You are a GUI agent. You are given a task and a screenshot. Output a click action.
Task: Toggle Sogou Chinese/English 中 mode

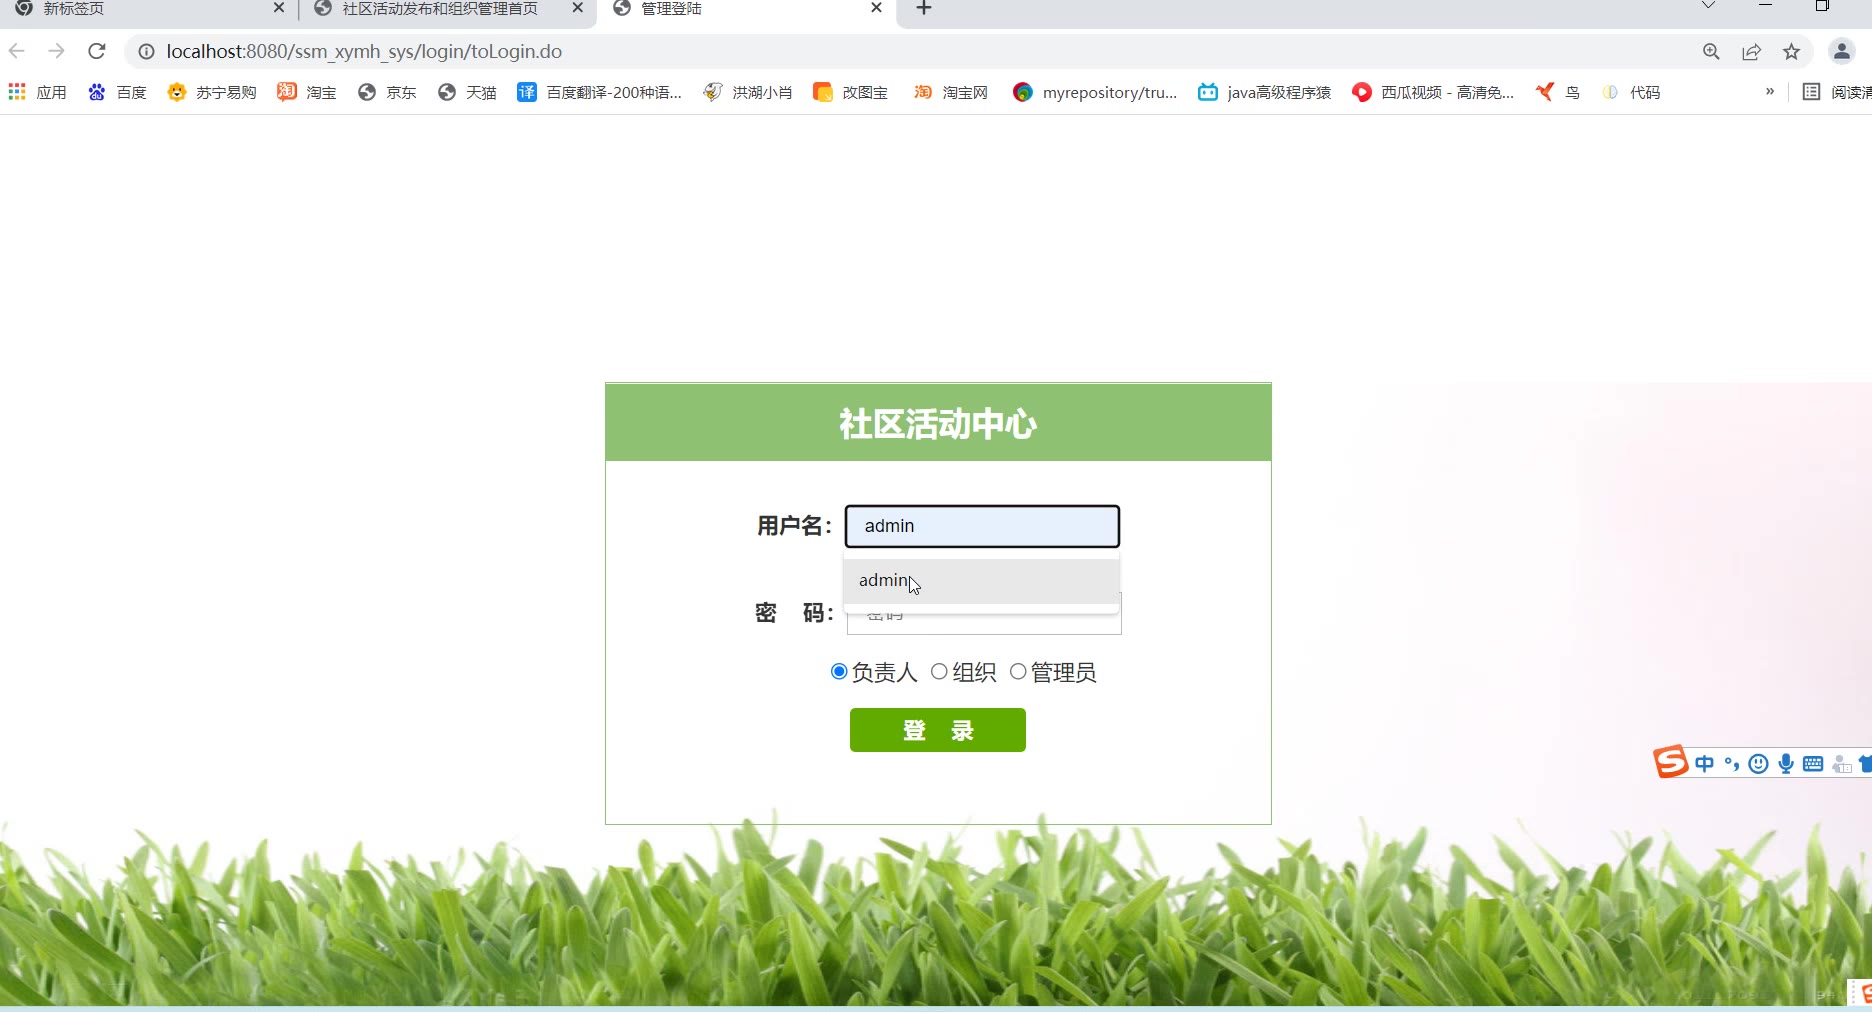(1705, 764)
